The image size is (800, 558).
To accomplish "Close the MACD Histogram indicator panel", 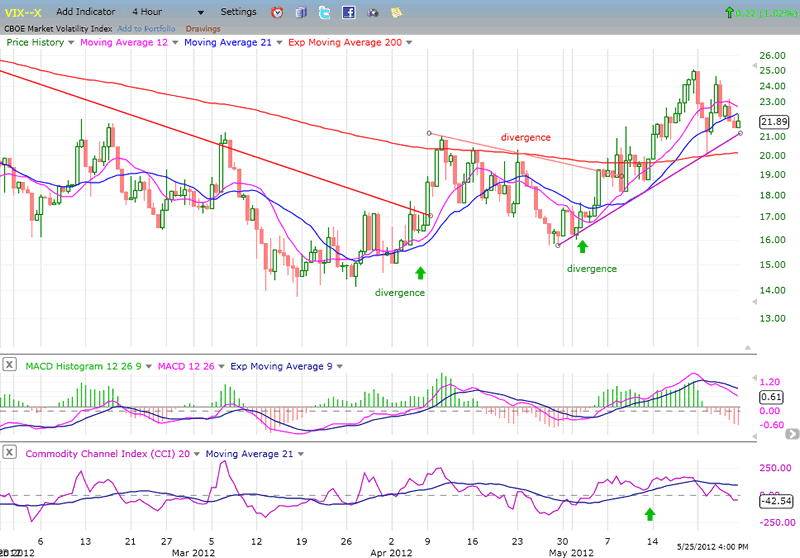I will tap(9, 362).
